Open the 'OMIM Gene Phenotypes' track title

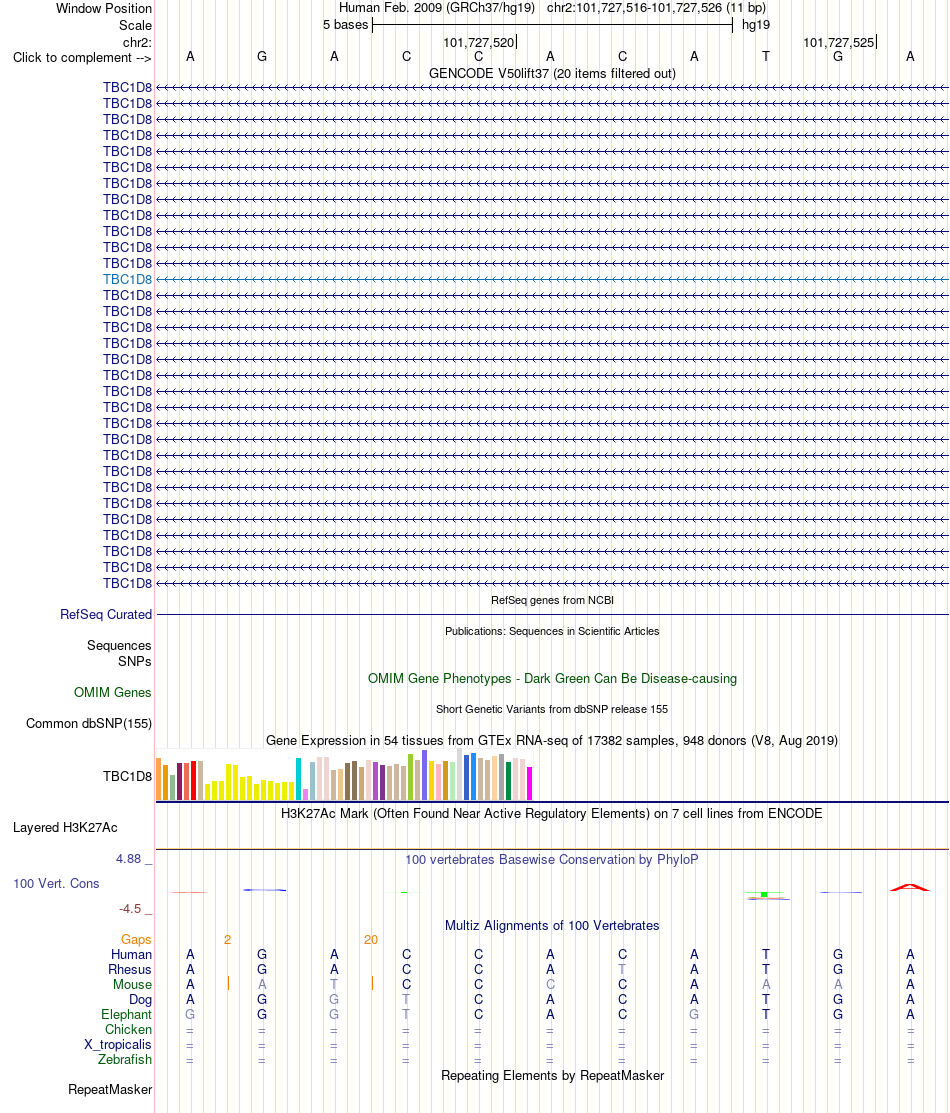pos(552,679)
